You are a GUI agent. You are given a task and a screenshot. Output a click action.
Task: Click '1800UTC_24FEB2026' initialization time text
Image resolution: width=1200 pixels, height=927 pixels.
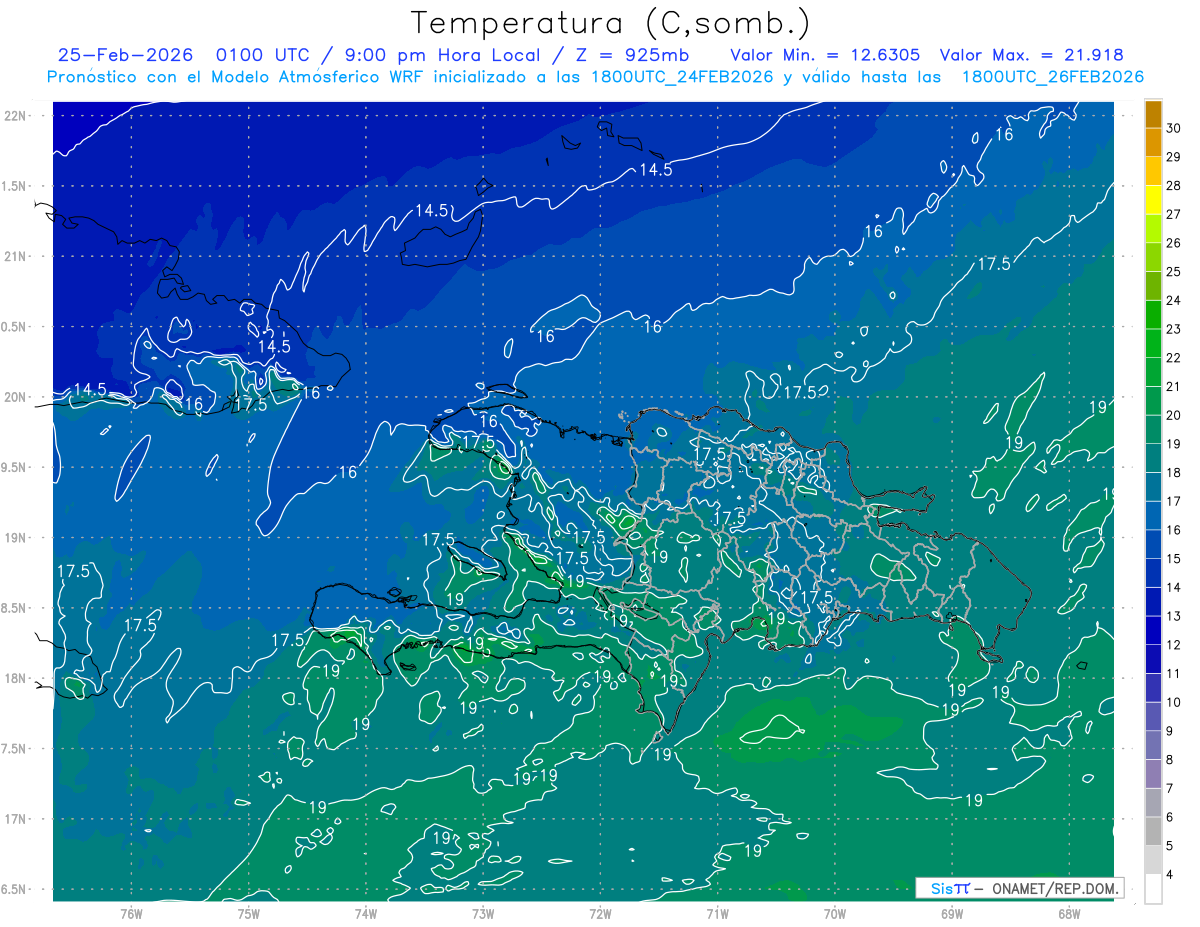point(682,77)
